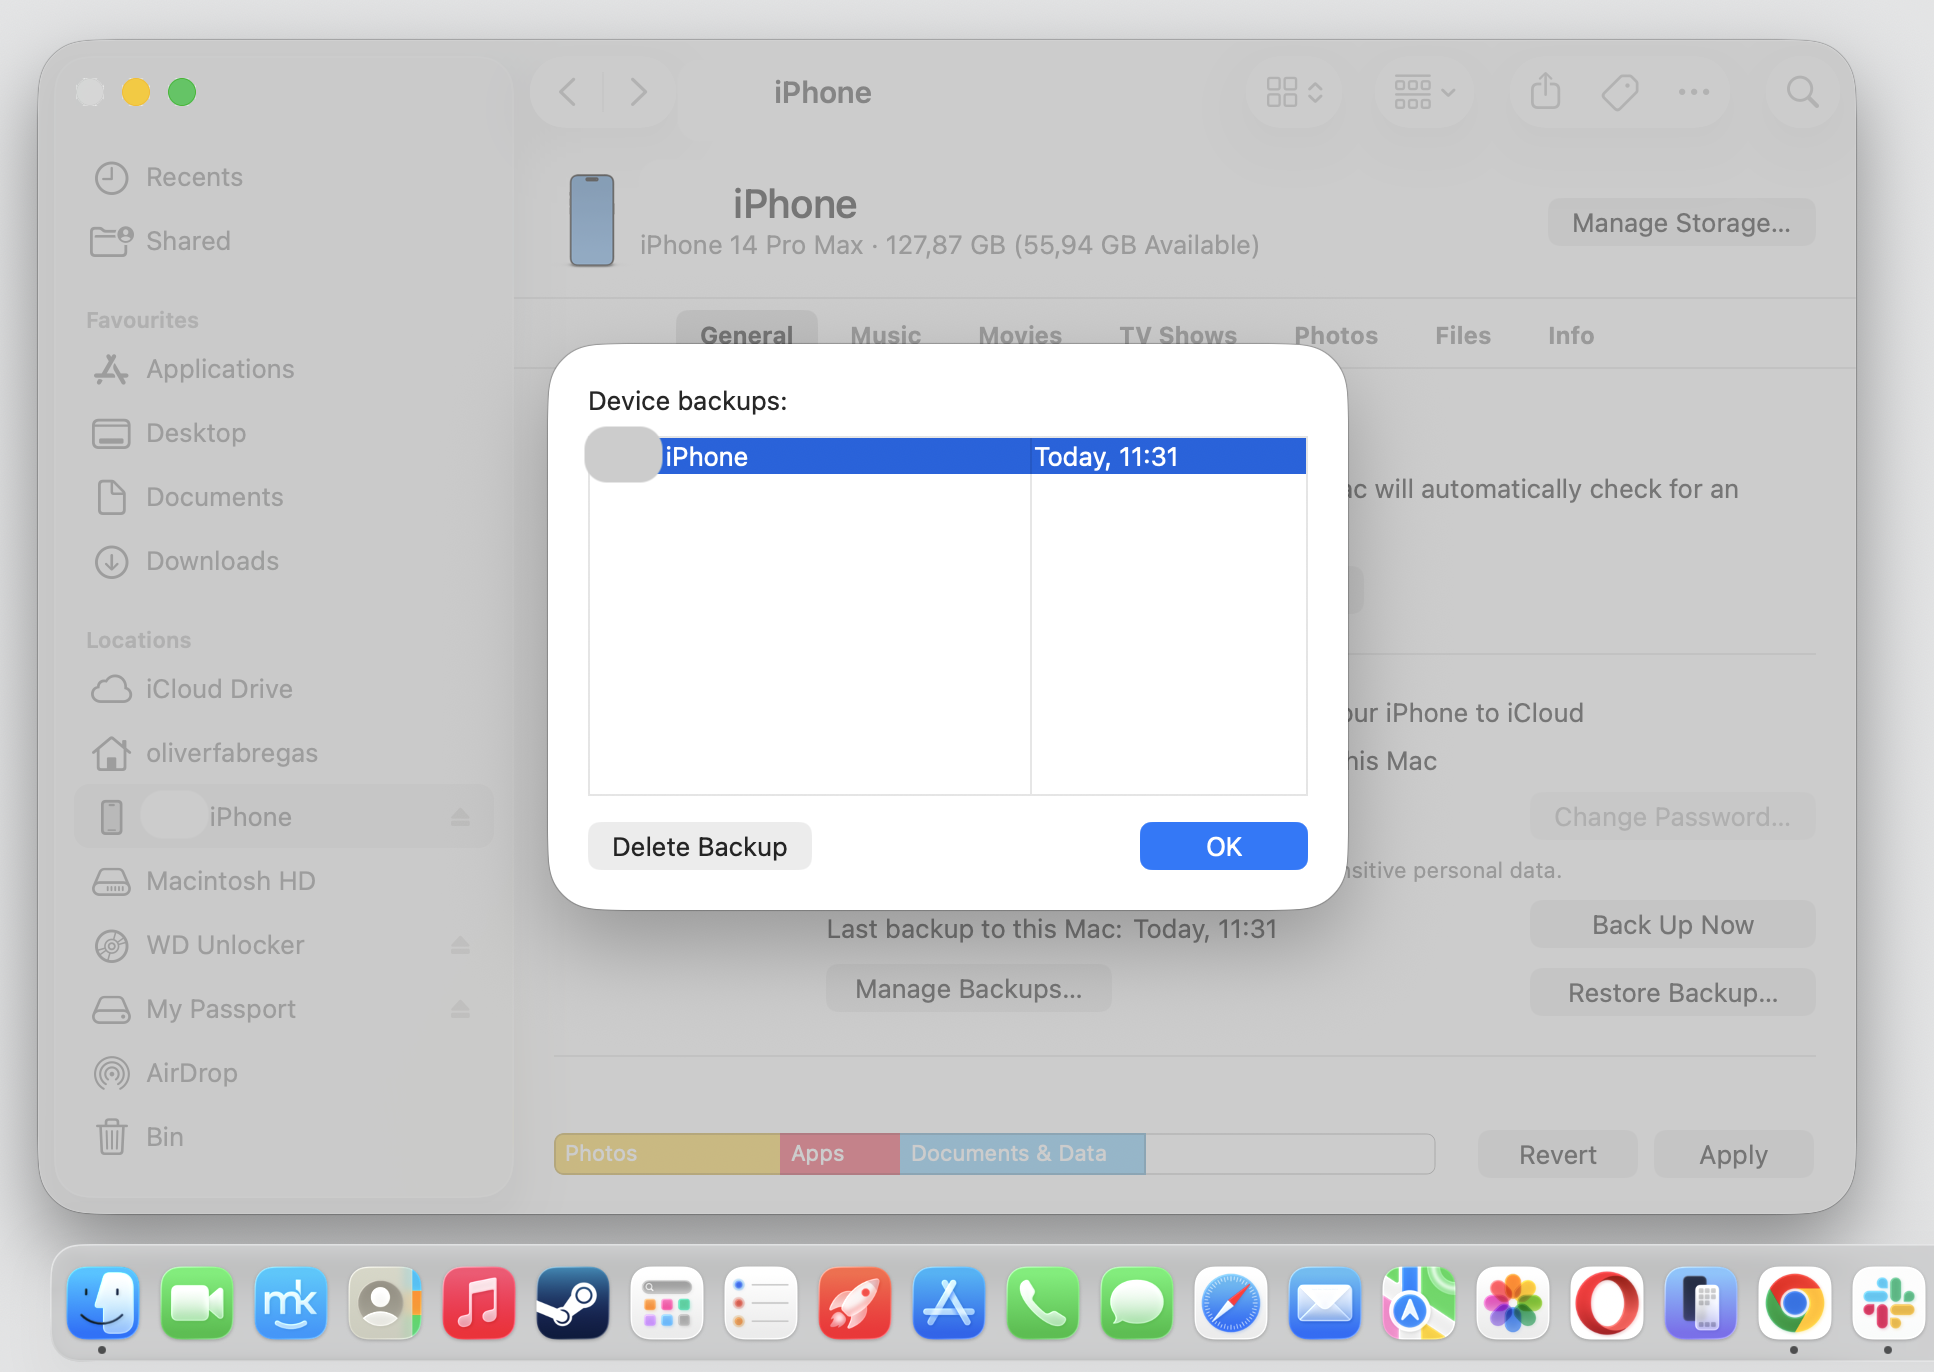Click the Search magnifier icon
Screen dimensions: 1934x1372
tap(1802, 92)
